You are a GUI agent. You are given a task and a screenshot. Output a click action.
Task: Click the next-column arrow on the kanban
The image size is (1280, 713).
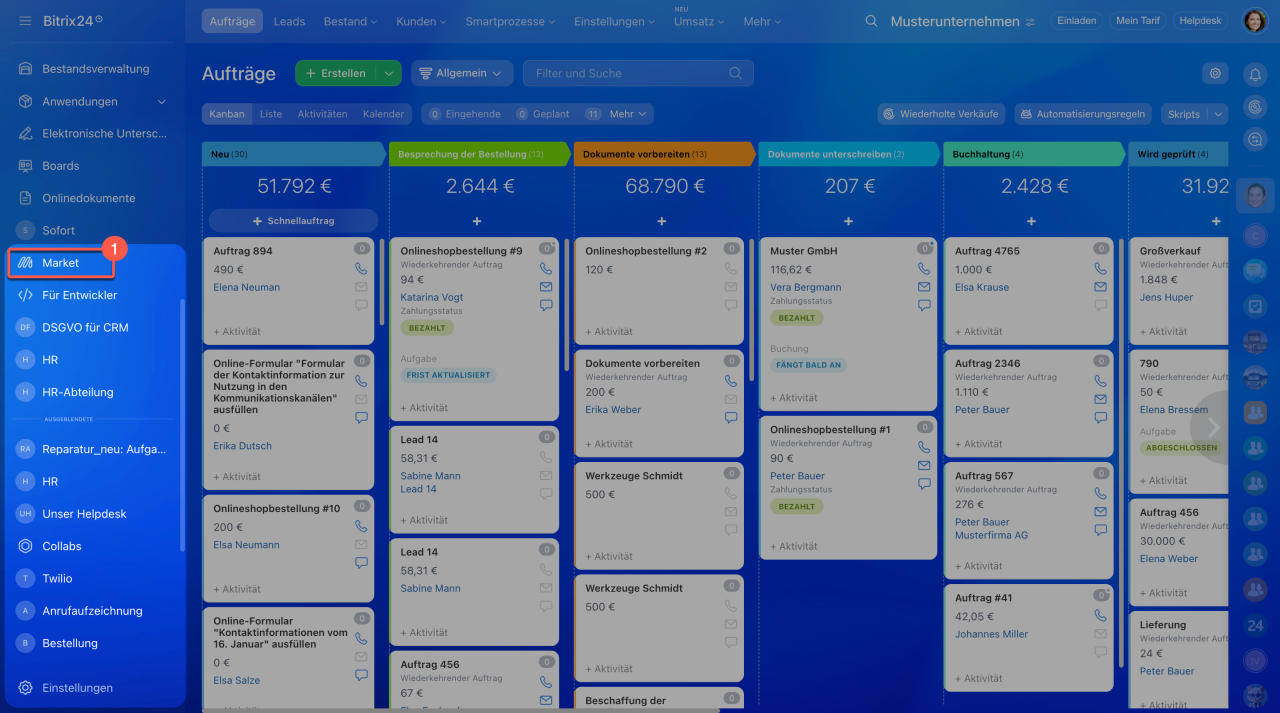[1213, 427]
